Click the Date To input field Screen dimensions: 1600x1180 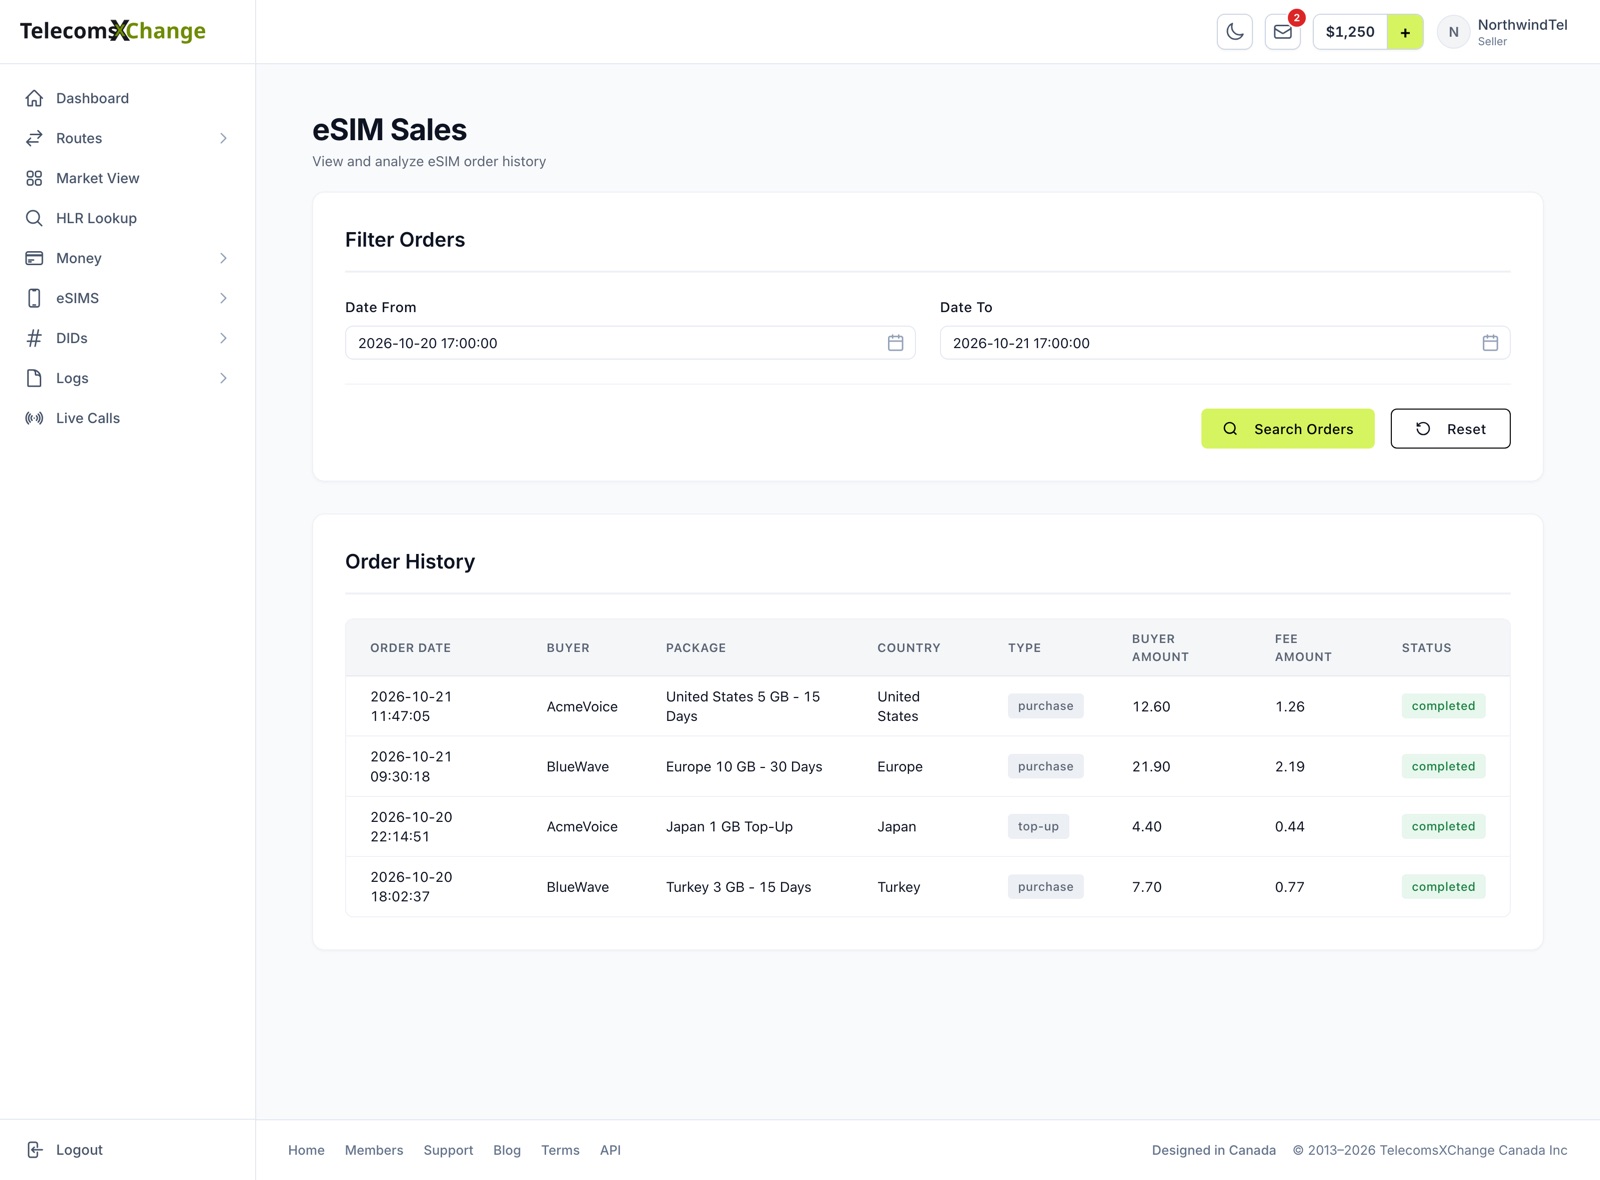click(x=1225, y=343)
